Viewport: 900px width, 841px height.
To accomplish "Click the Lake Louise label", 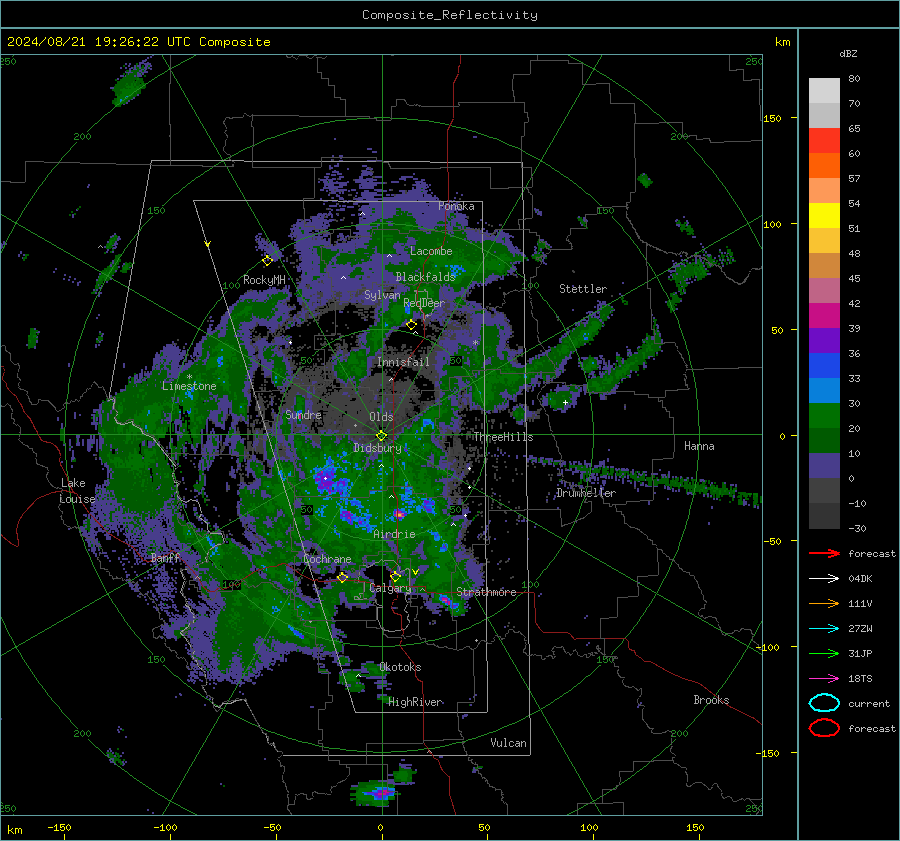I will point(77,491).
